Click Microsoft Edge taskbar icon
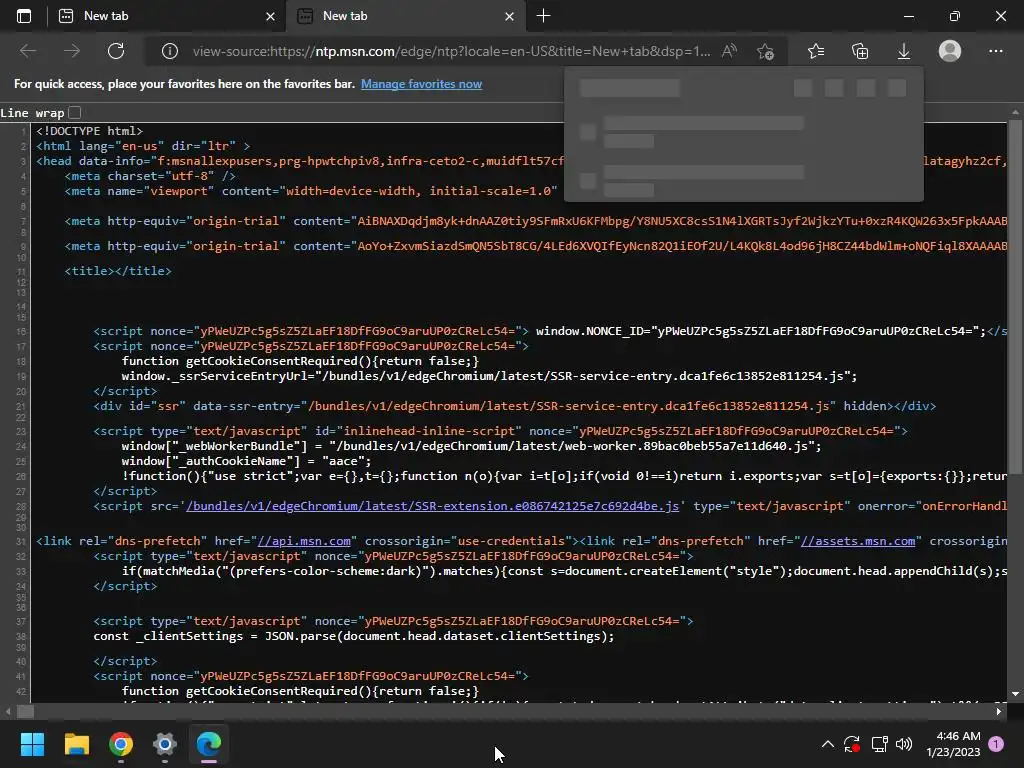The width and height of the screenshot is (1024, 768). click(x=209, y=744)
